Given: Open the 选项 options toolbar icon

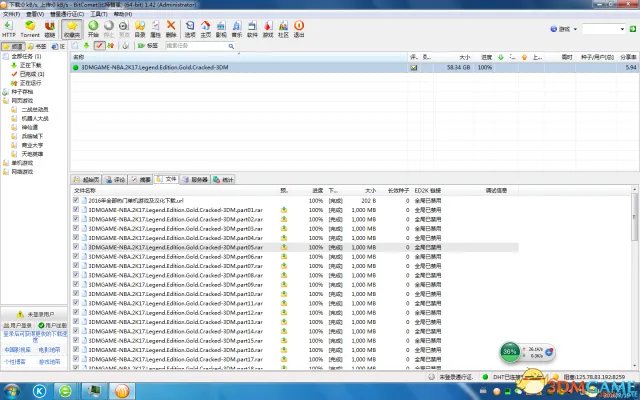Looking at the screenshot, I should tap(190, 29).
